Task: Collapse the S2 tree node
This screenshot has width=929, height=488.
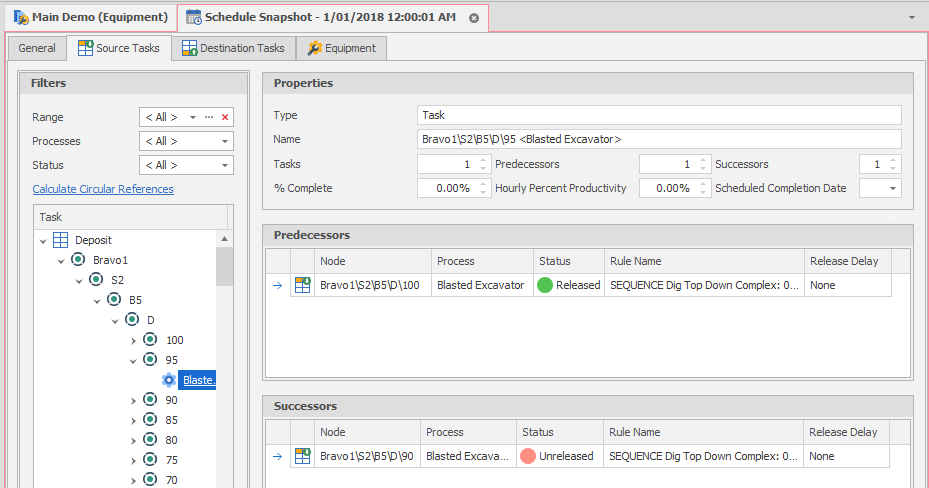Action: pos(79,281)
